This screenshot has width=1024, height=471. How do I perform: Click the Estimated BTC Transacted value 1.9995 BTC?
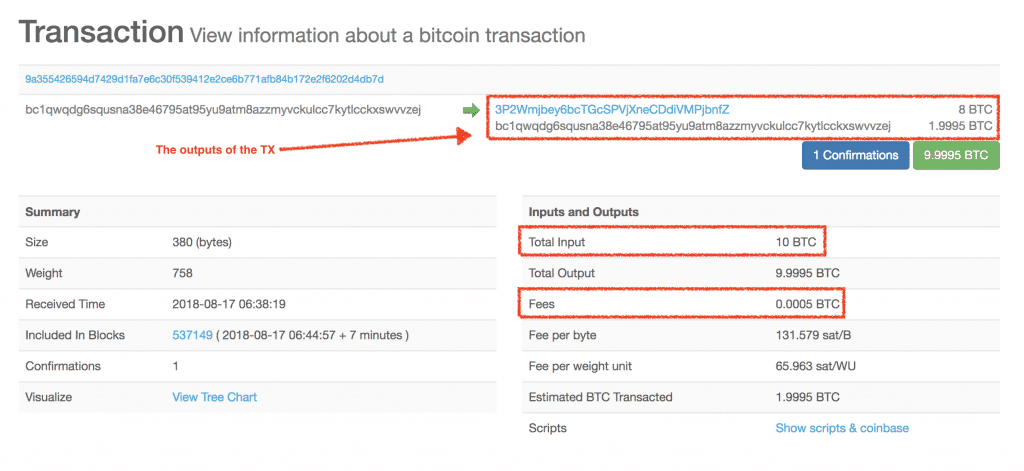click(x=807, y=397)
